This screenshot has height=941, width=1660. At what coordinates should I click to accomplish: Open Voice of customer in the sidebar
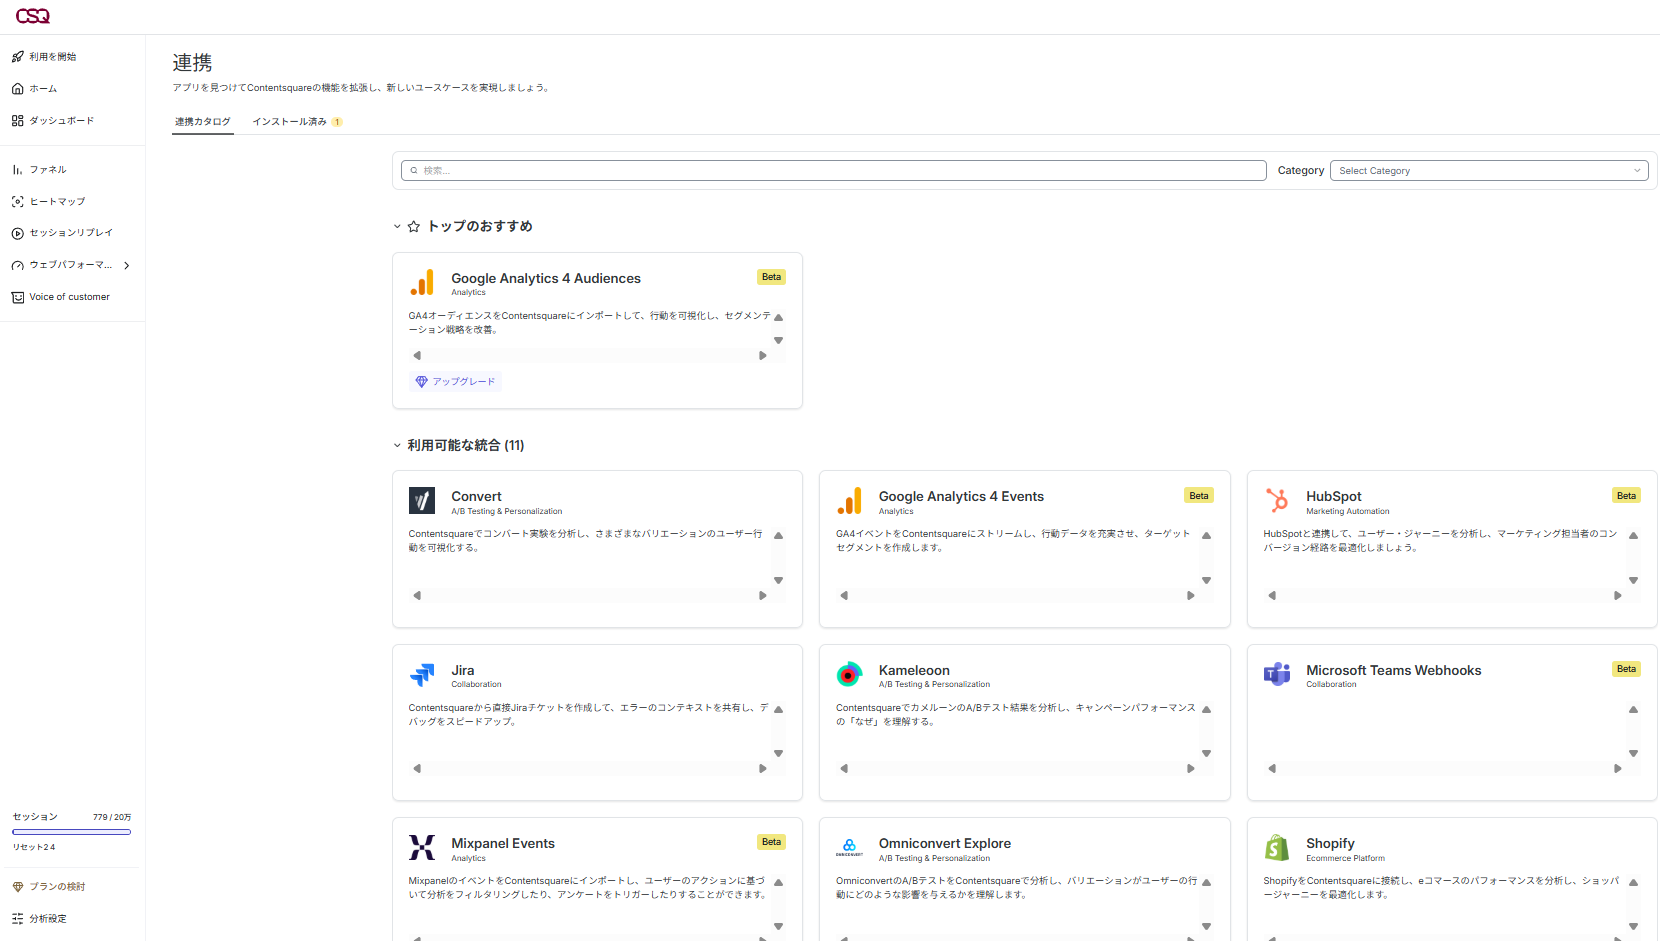click(x=60, y=297)
